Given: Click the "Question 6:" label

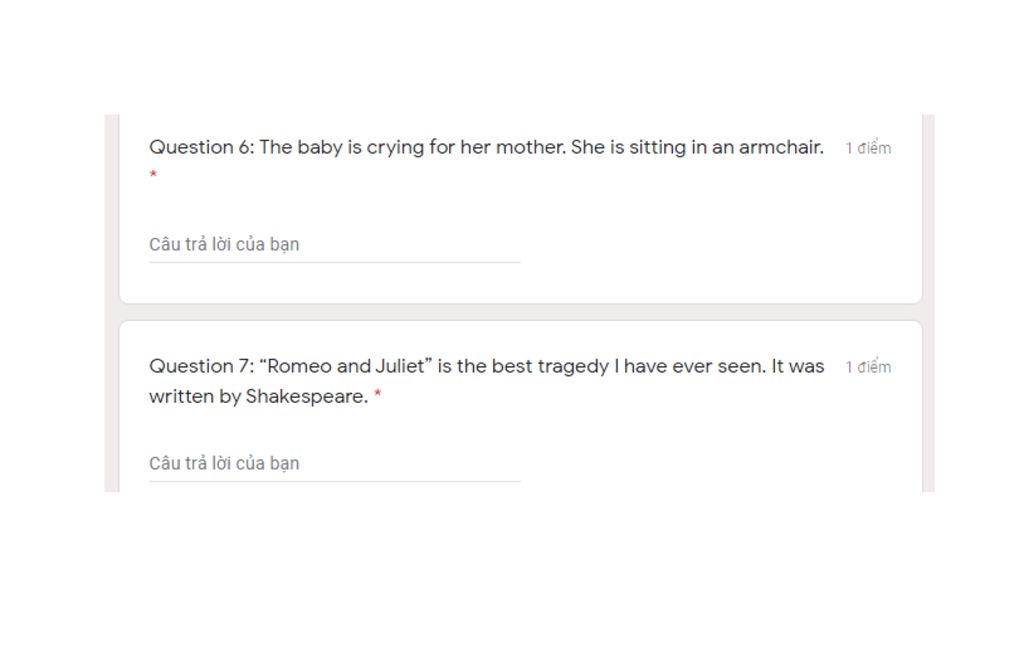Looking at the screenshot, I should click(201, 148).
